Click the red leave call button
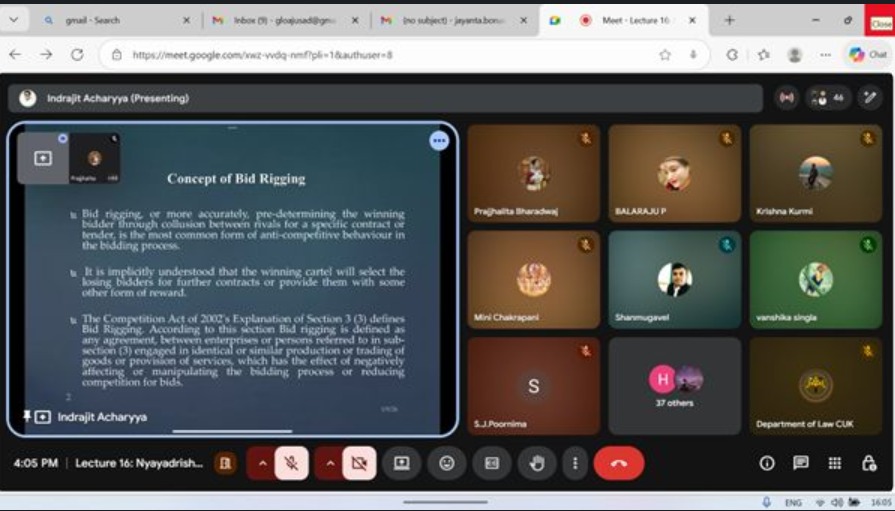This screenshot has width=895, height=511. tap(618, 463)
